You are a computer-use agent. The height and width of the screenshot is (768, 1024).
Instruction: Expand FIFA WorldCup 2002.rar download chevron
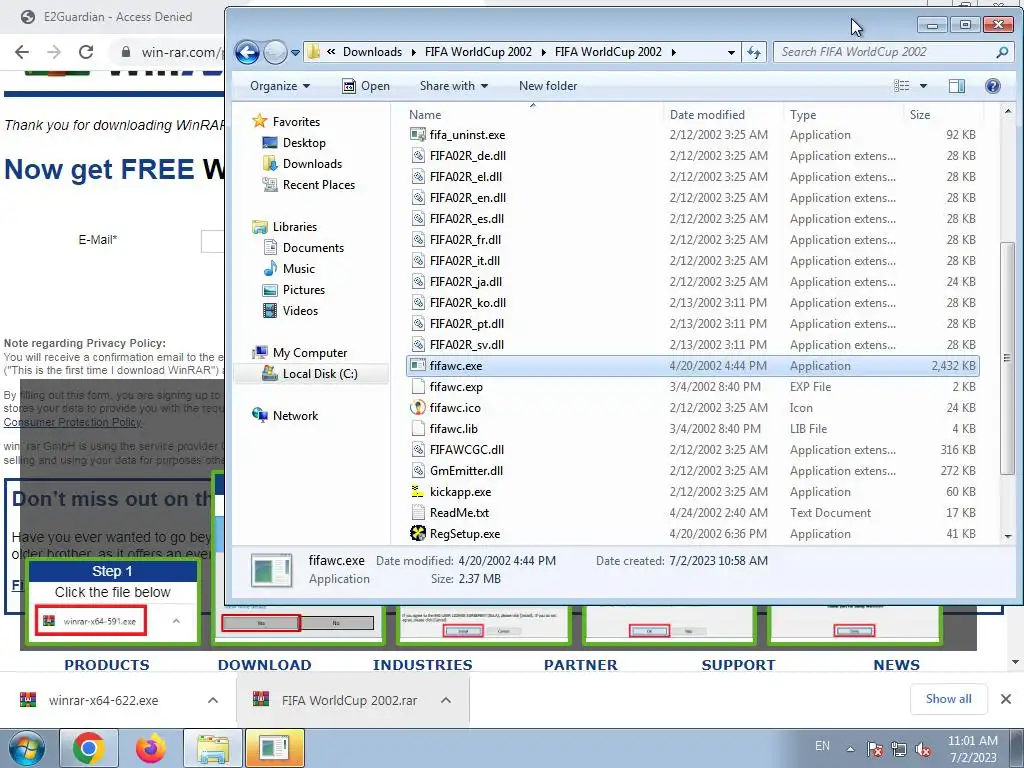445,700
